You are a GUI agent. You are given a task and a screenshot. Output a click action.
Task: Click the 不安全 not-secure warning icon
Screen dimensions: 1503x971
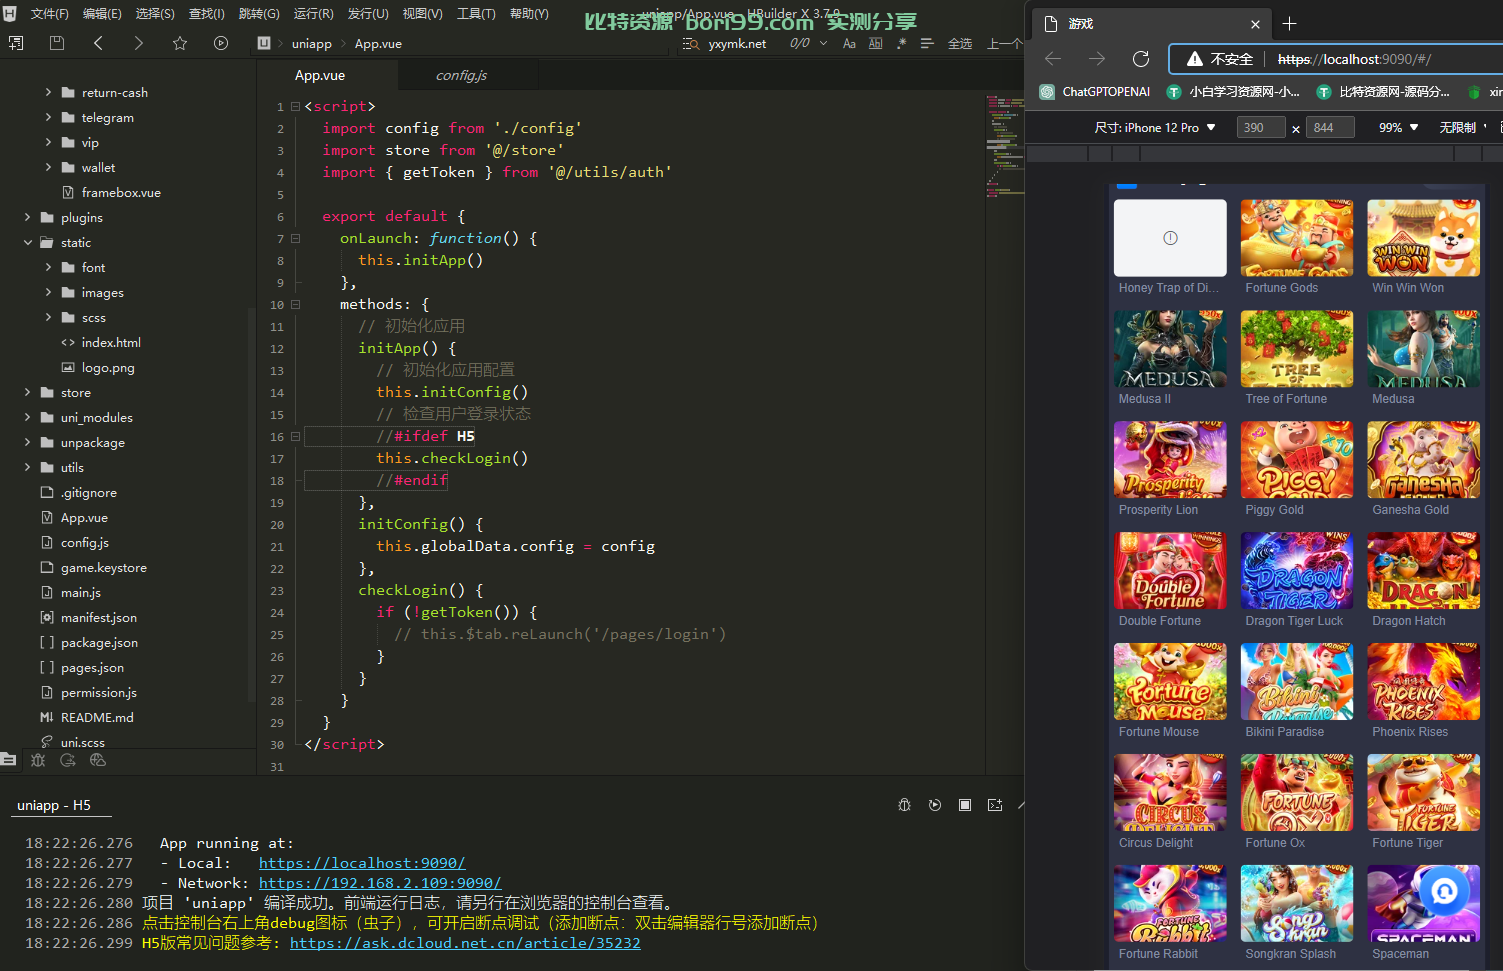coord(1195,59)
